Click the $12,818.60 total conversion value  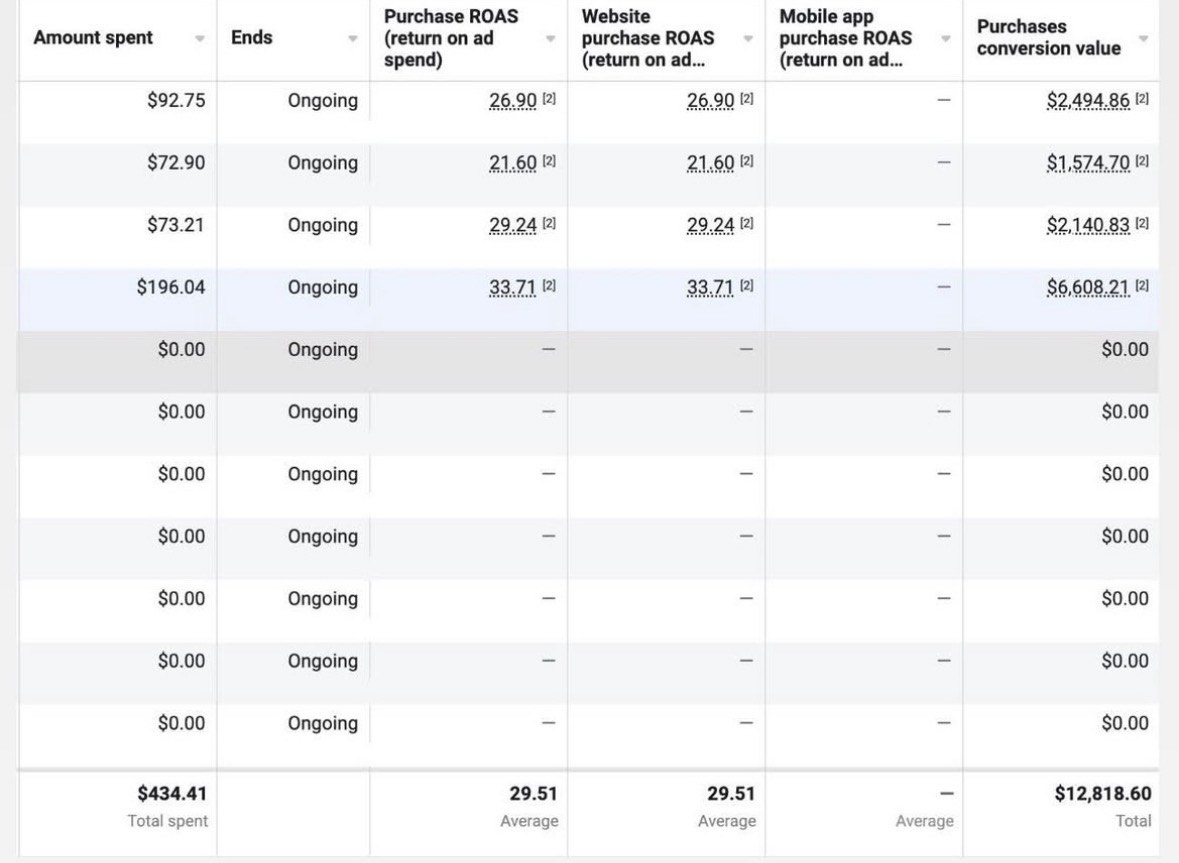(1102, 794)
